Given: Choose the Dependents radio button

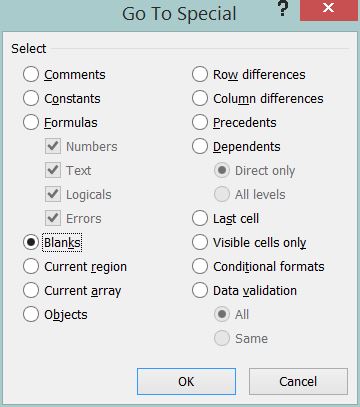Looking at the screenshot, I should 200,146.
